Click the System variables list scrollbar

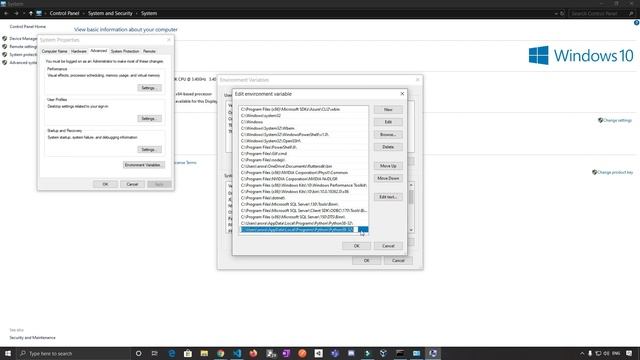411,208
